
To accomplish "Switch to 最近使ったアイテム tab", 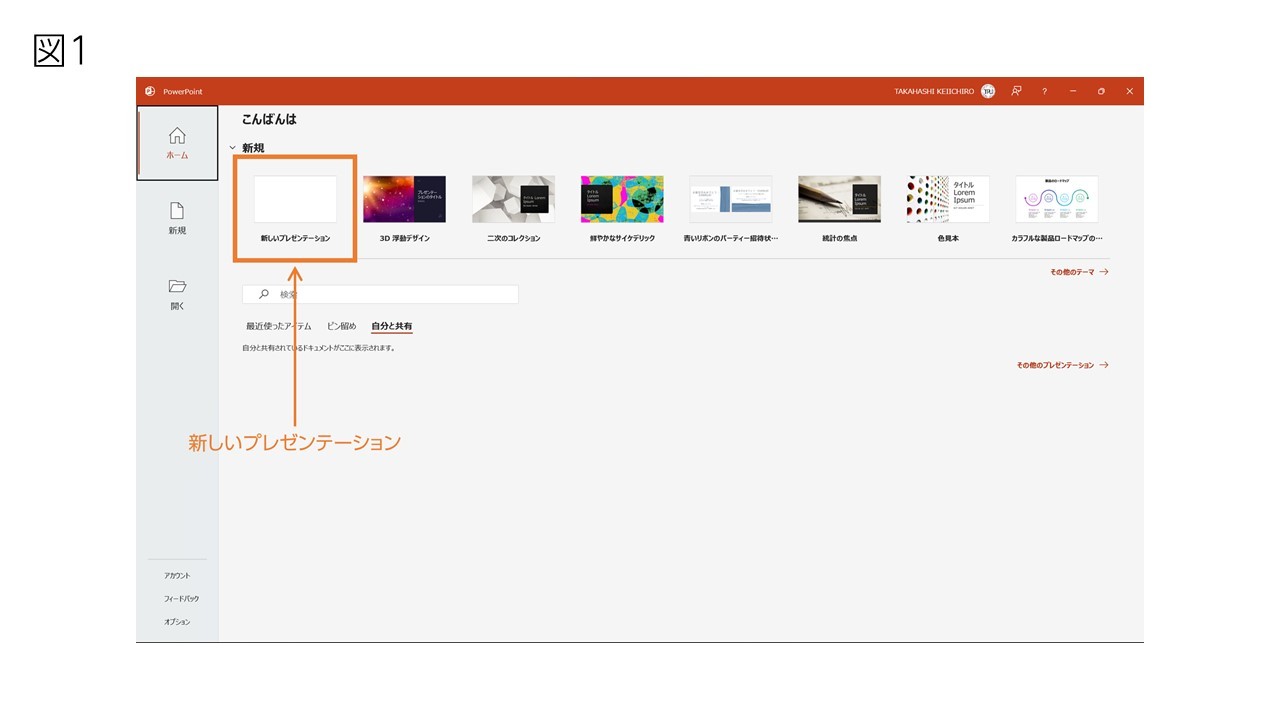I will pos(279,326).
